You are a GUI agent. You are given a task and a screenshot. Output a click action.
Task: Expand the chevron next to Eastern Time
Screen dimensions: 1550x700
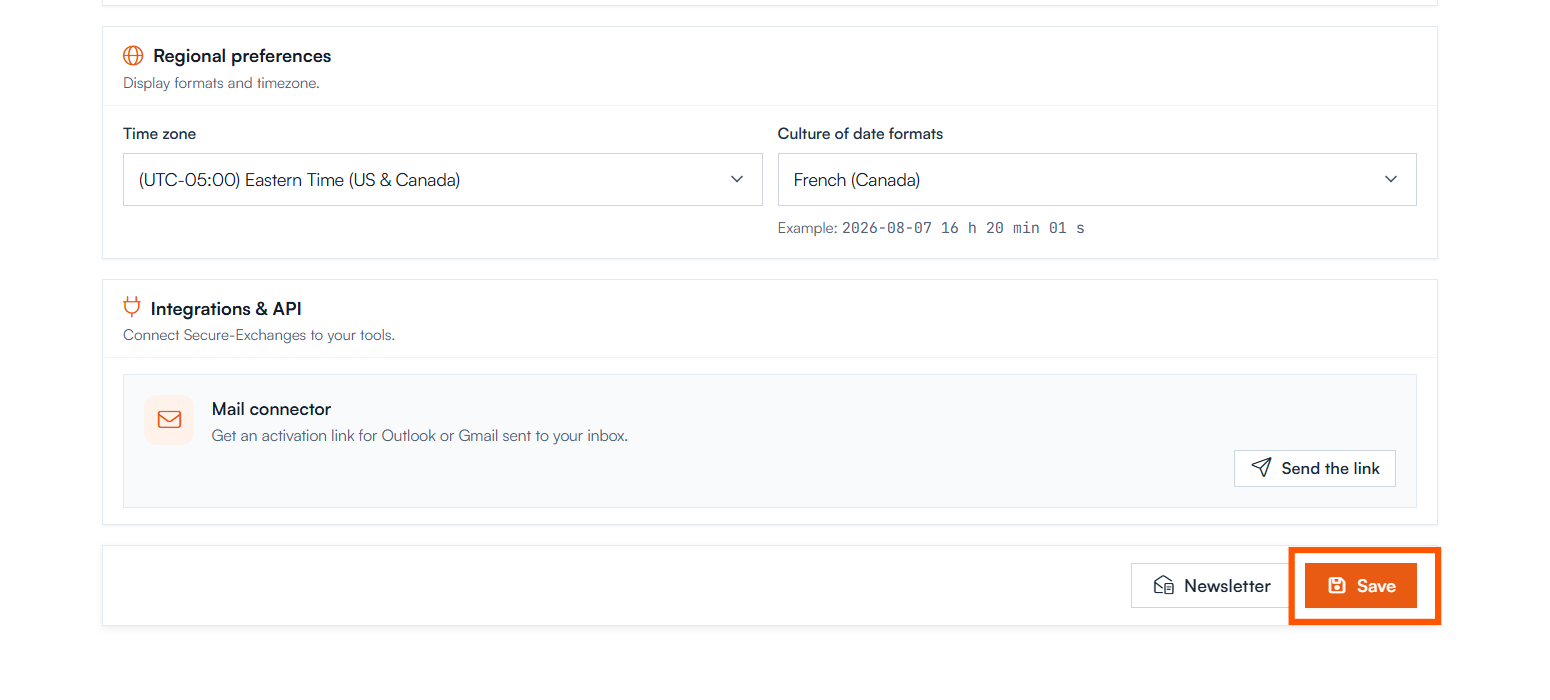tap(737, 180)
